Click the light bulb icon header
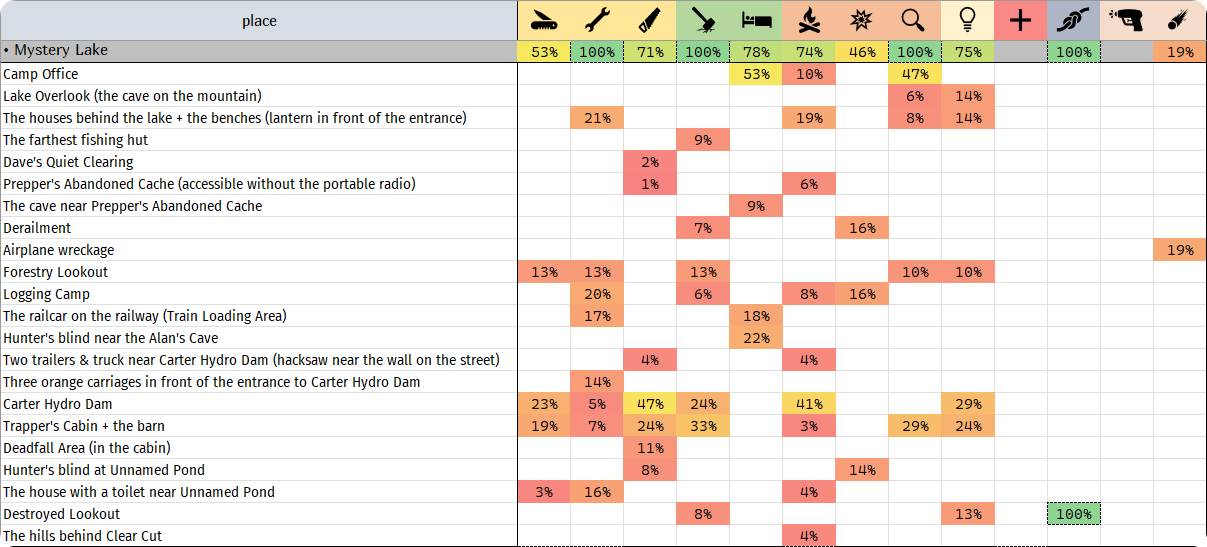This screenshot has width=1207, height=547. 968,20
